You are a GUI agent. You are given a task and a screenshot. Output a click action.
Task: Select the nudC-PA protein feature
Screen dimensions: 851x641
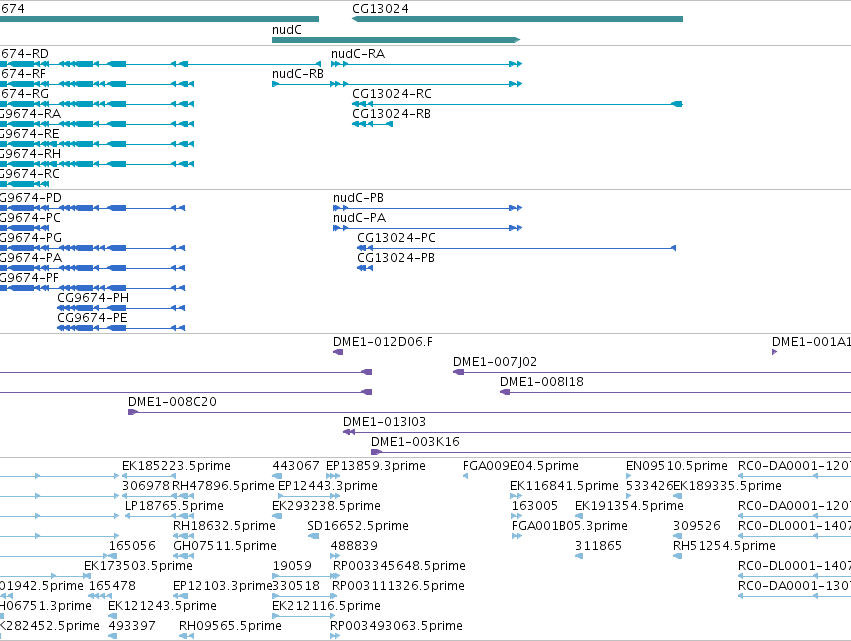click(x=427, y=228)
